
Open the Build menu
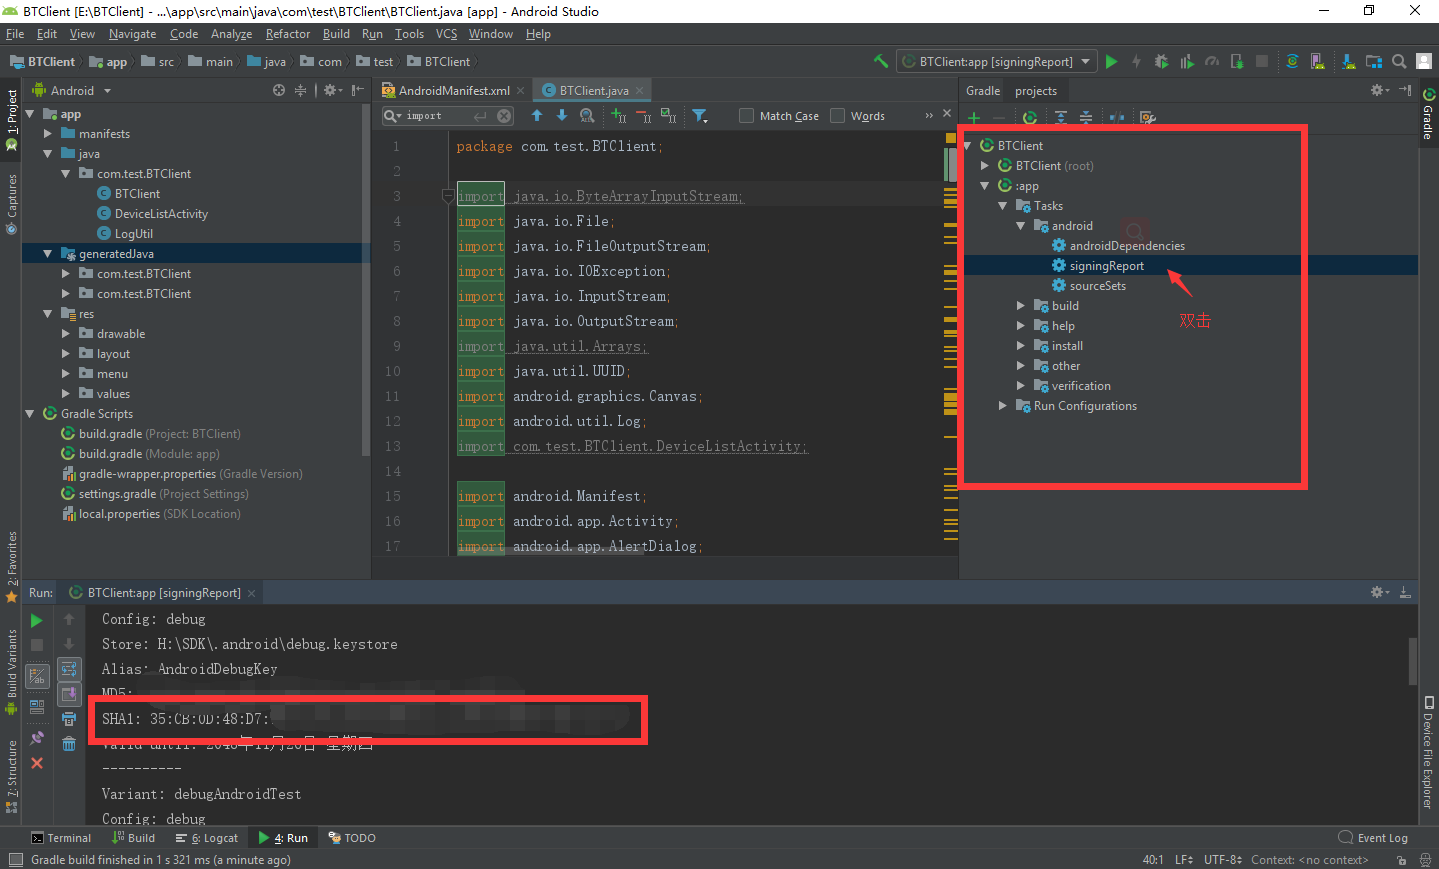click(336, 34)
